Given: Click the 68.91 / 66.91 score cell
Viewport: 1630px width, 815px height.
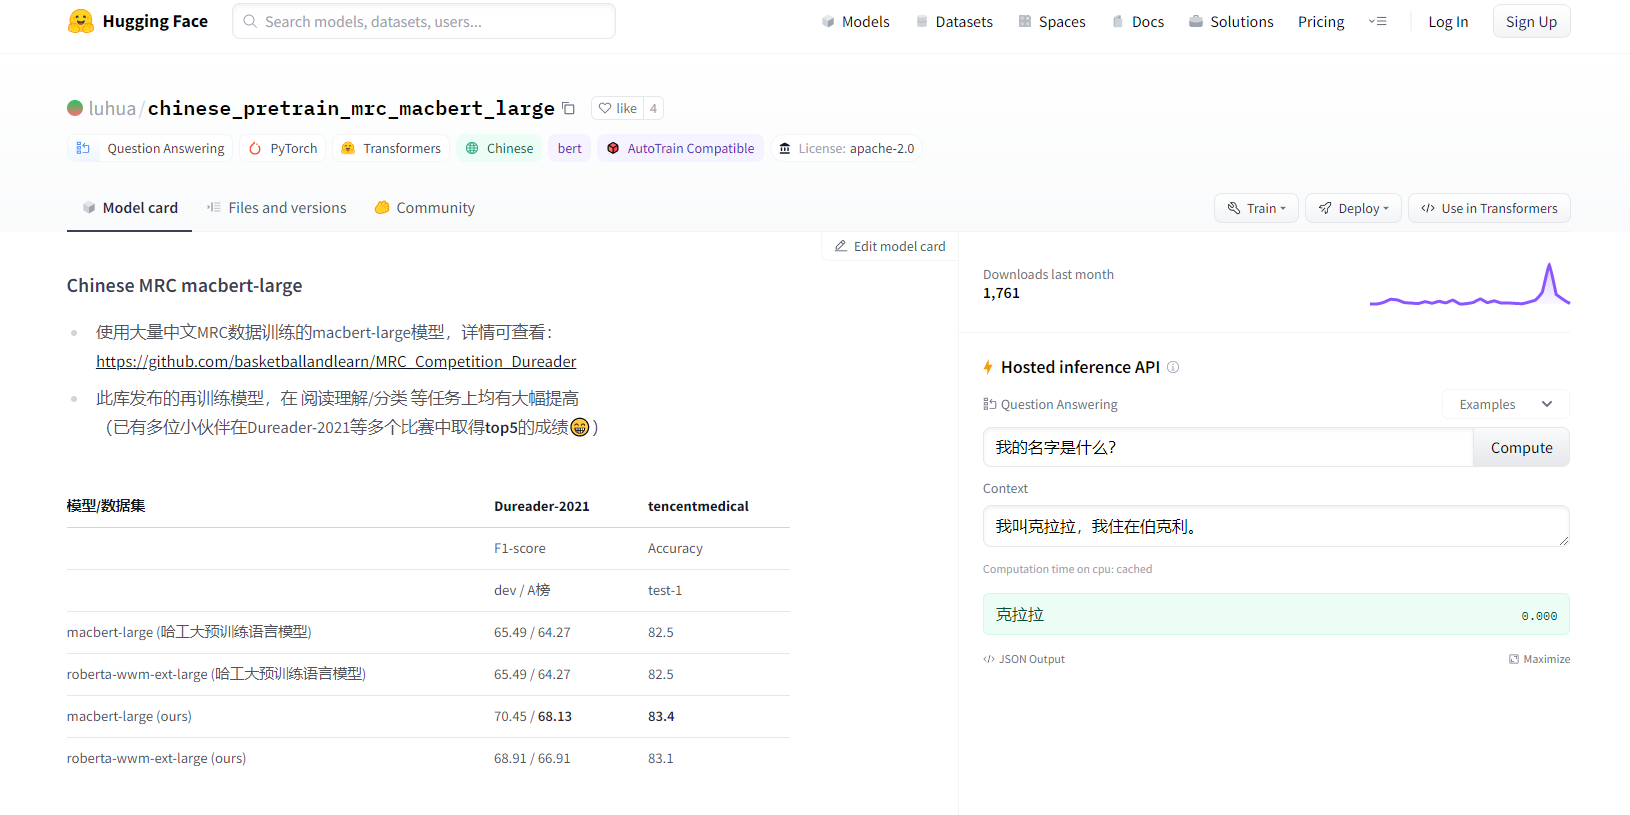Looking at the screenshot, I should click(532, 758).
